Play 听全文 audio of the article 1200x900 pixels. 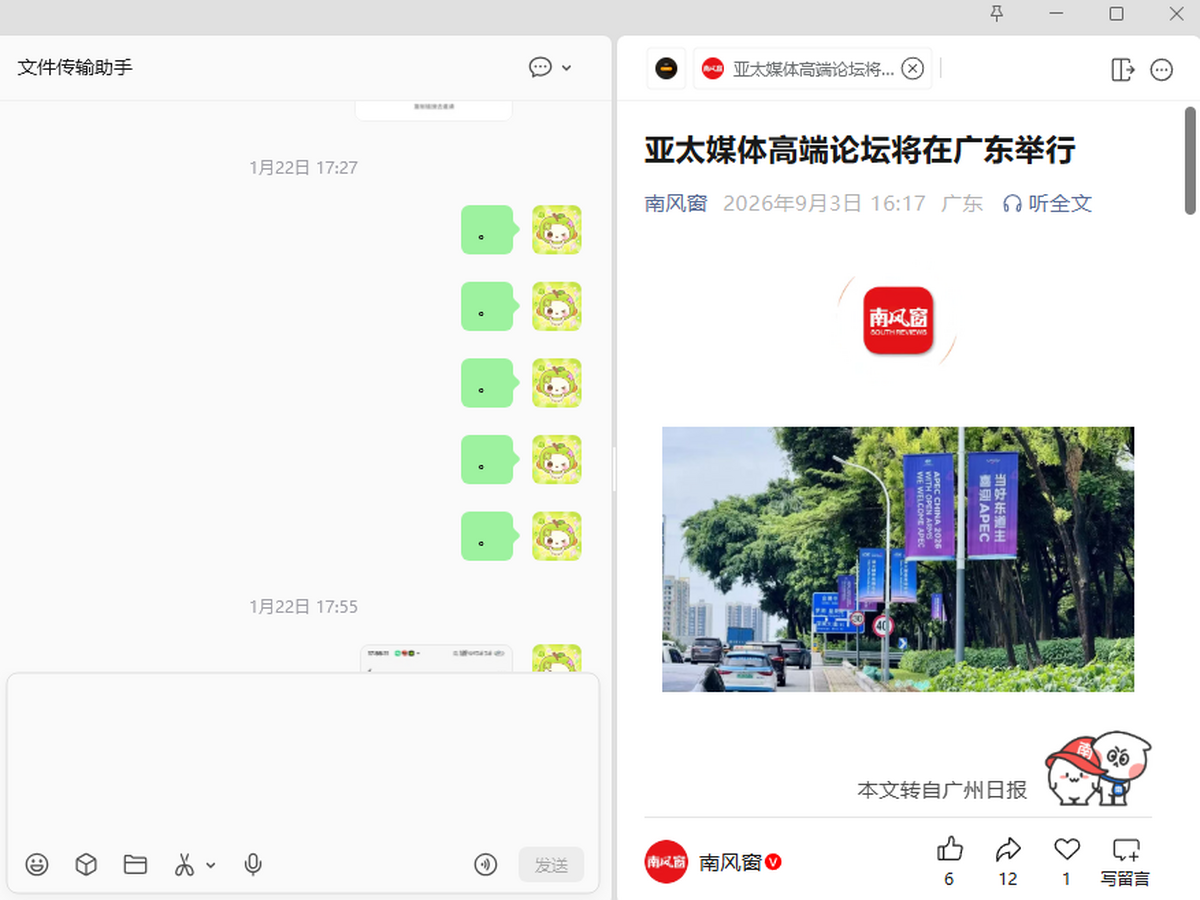point(1047,203)
